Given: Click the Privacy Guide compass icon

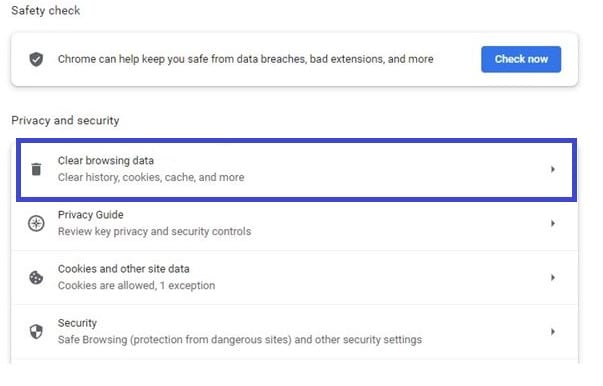Looking at the screenshot, I should pos(36,223).
